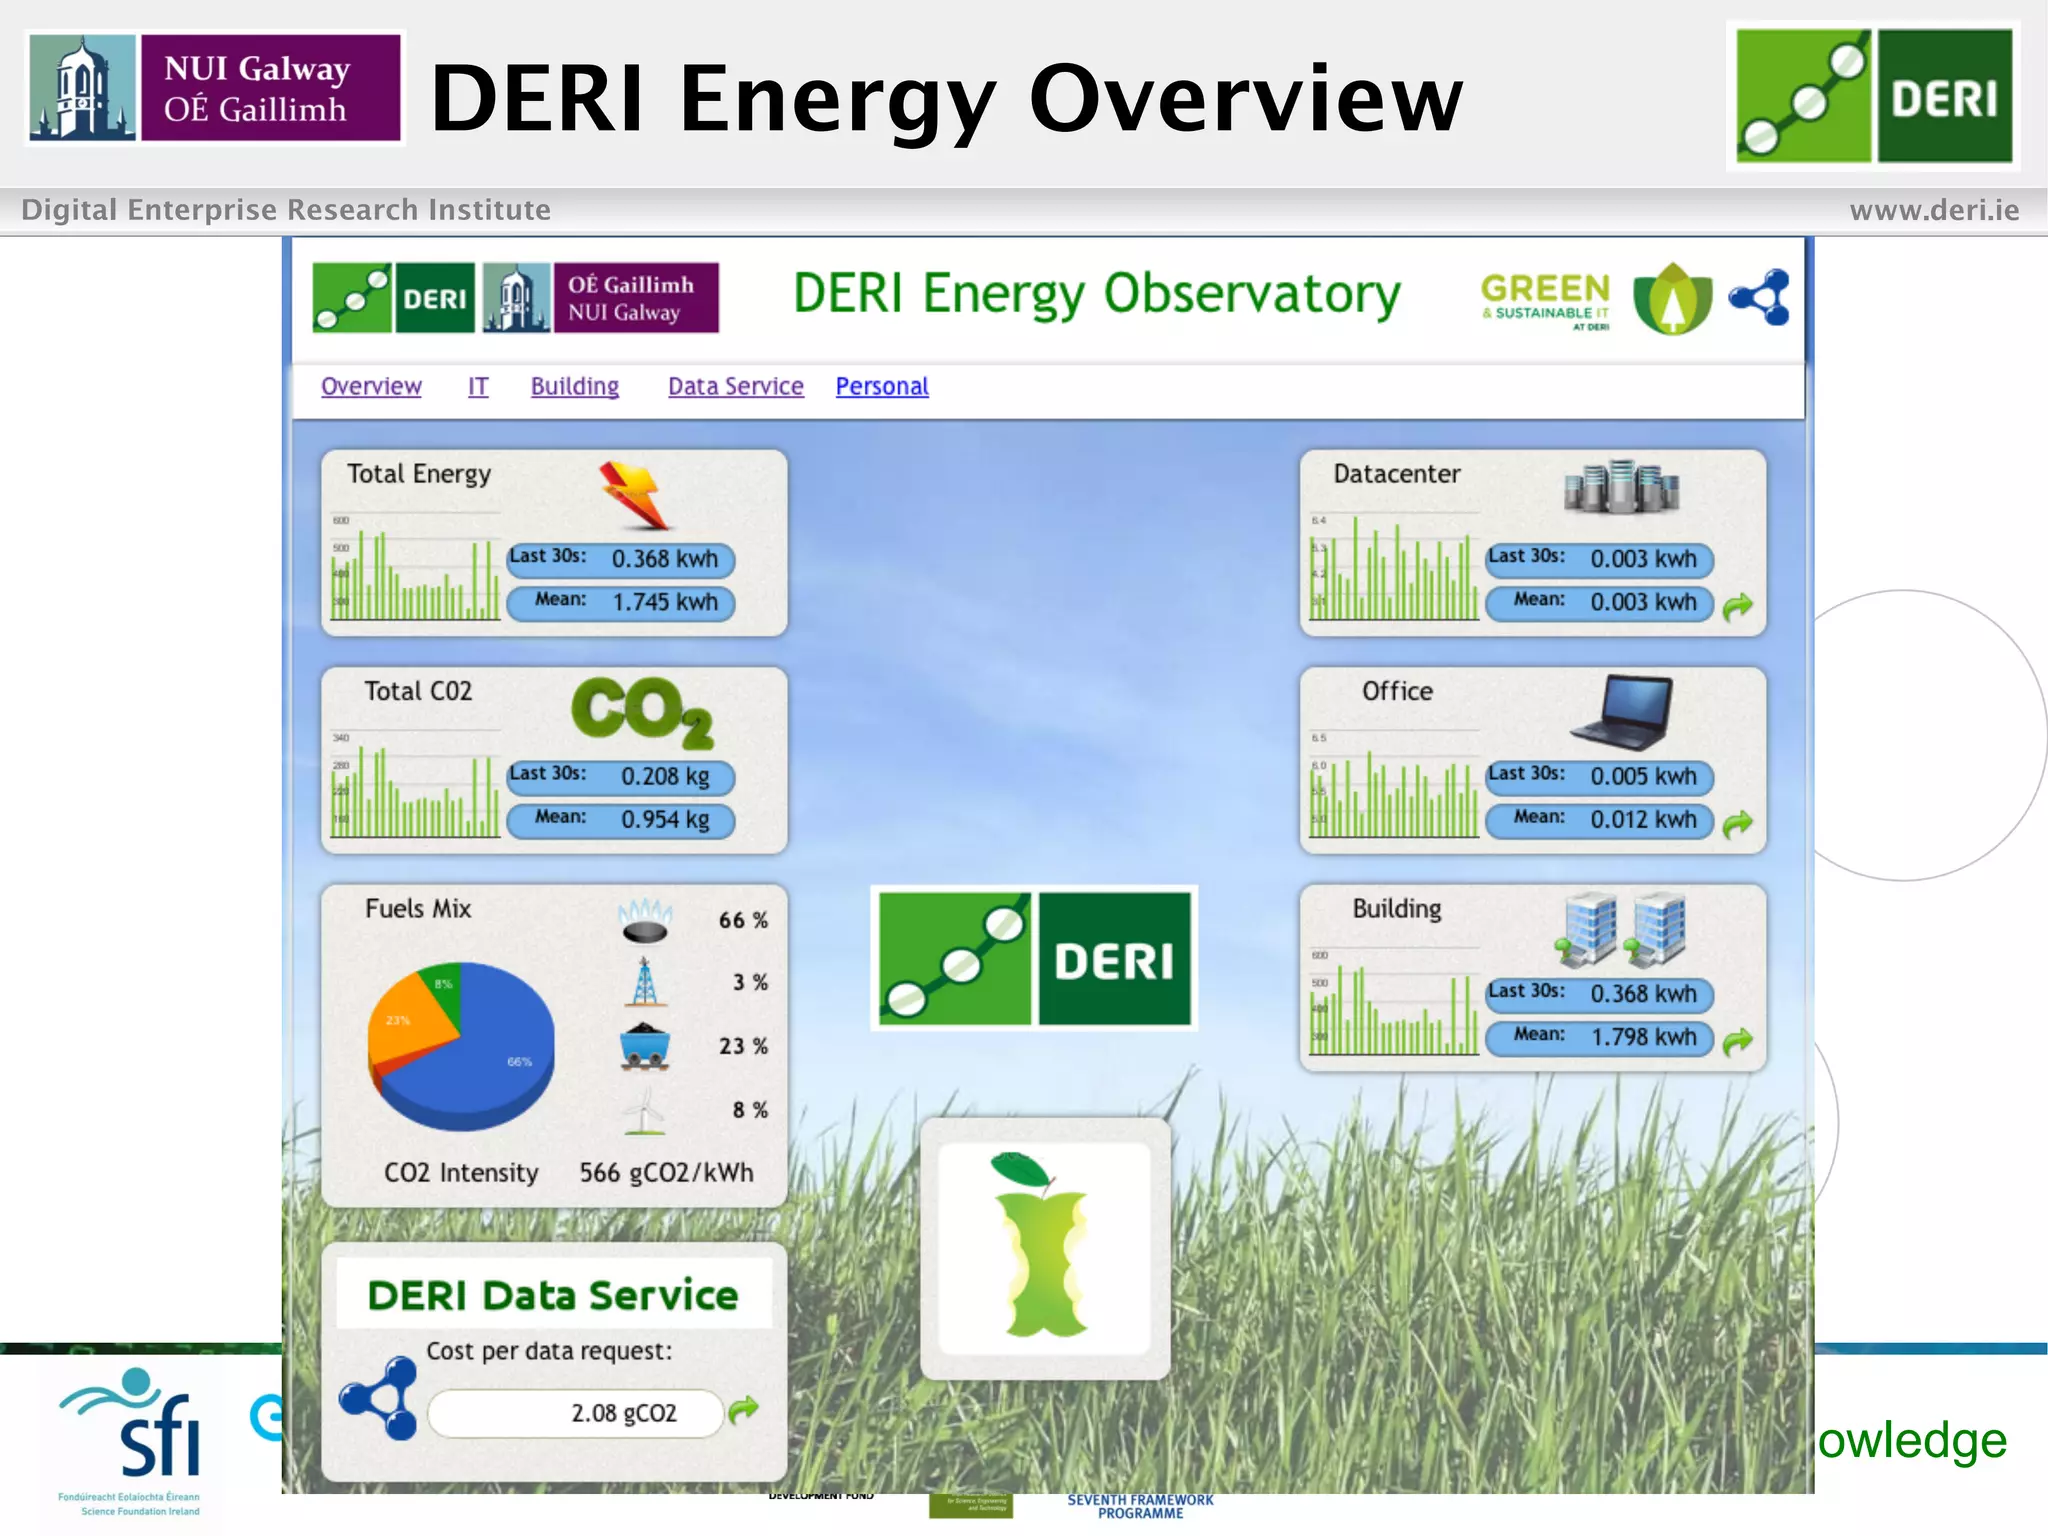Viewport: 2048px width, 1536px height.
Task: Click the green CO2 icon
Action: coord(643,711)
